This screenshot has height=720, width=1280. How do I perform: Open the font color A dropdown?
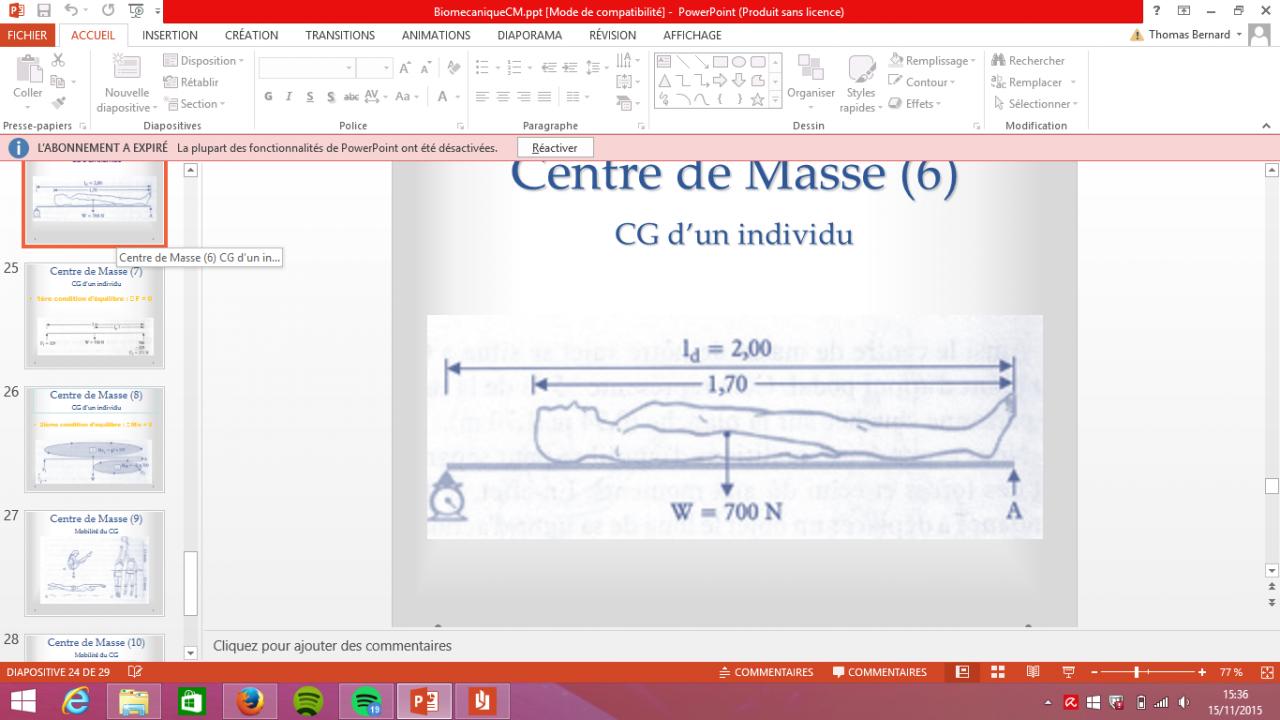(447, 97)
